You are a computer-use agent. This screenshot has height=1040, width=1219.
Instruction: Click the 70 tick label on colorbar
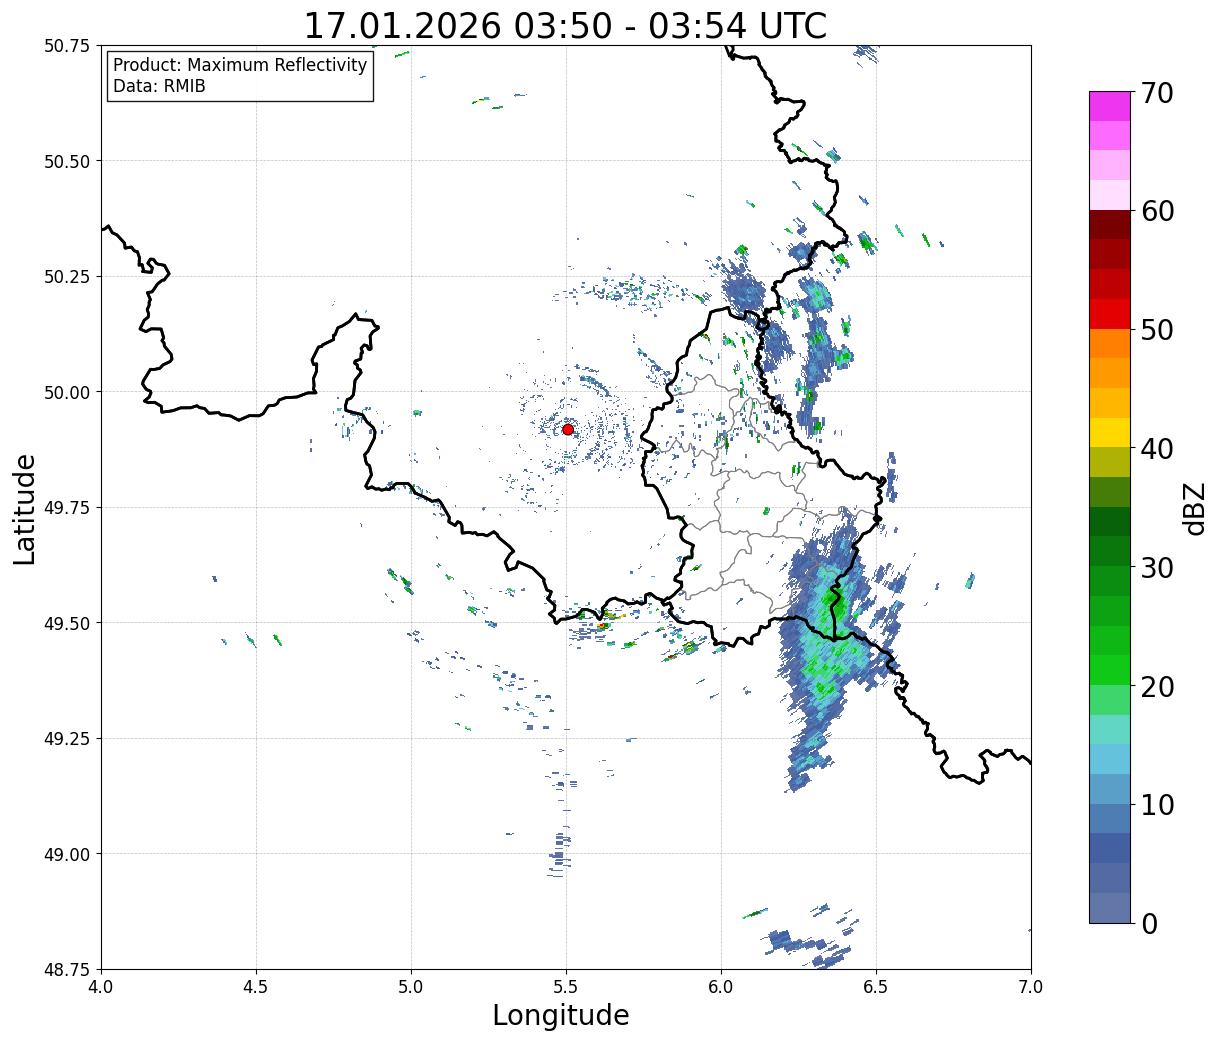click(x=1158, y=93)
